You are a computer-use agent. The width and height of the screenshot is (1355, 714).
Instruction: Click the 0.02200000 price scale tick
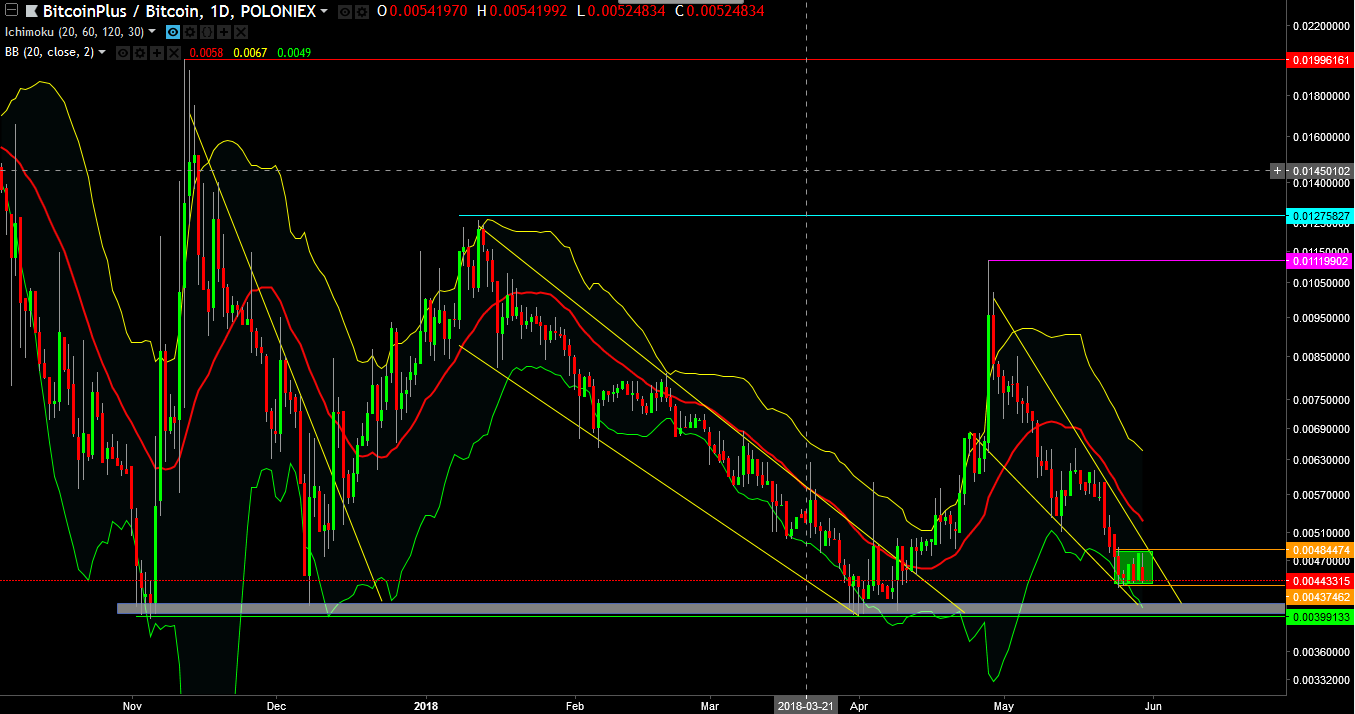(x=1321, y=25)
